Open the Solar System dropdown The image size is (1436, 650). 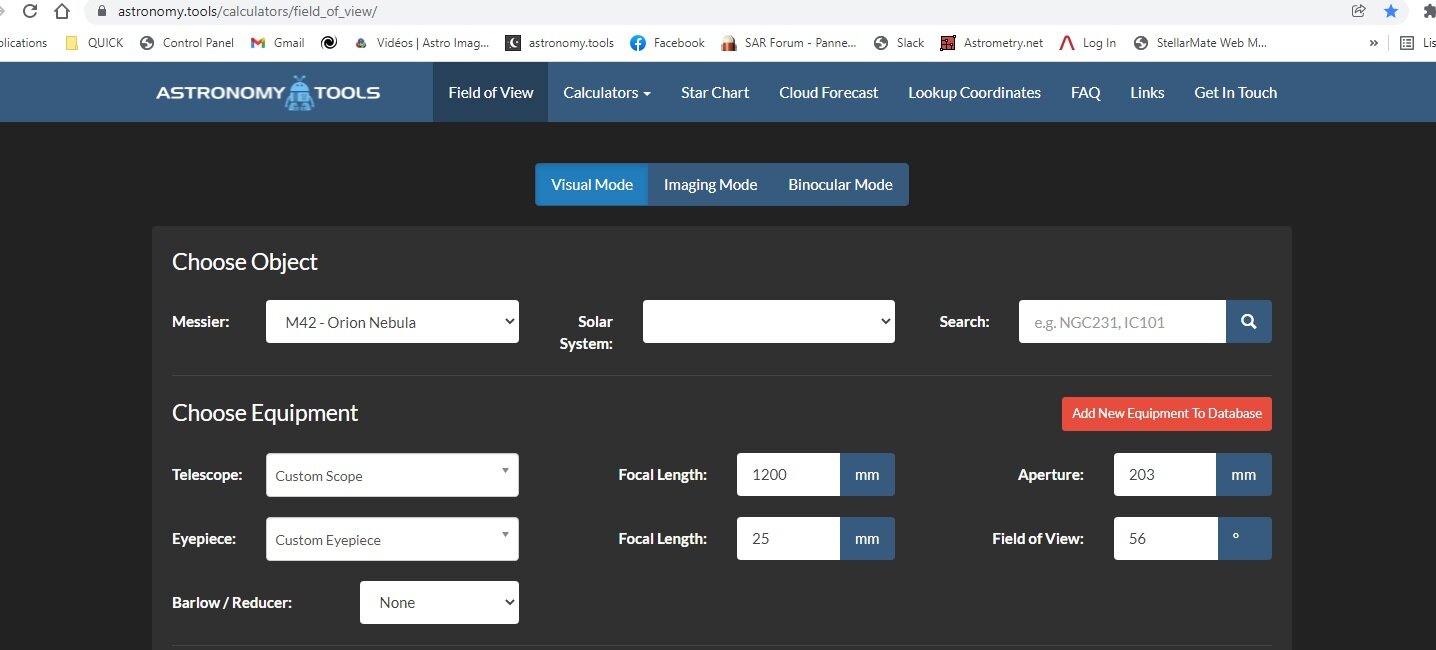(769, 322)
